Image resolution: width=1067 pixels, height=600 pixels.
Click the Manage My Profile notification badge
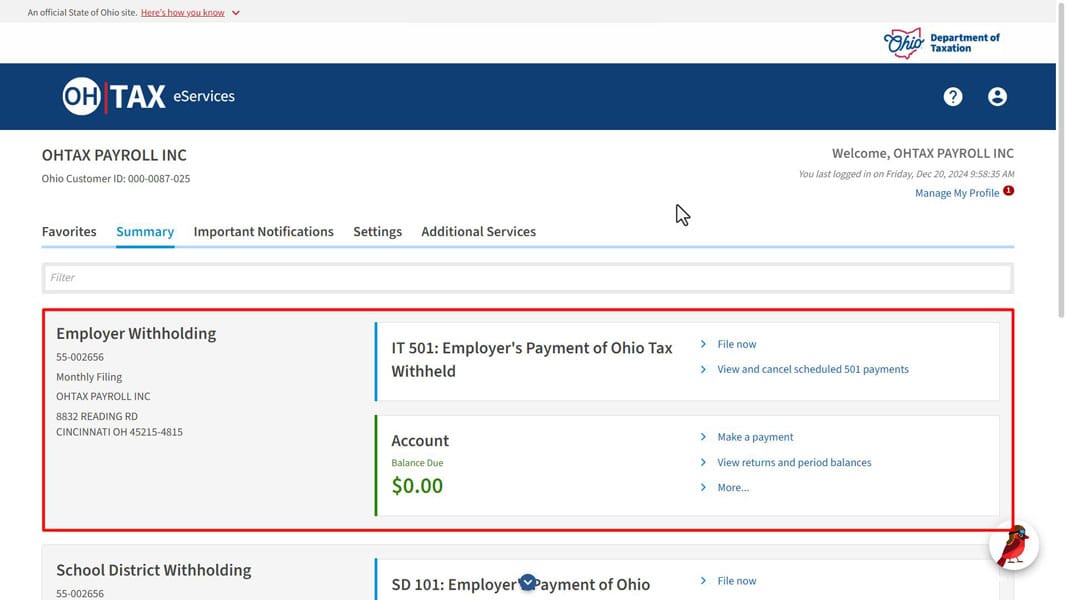click(1008, 191)
